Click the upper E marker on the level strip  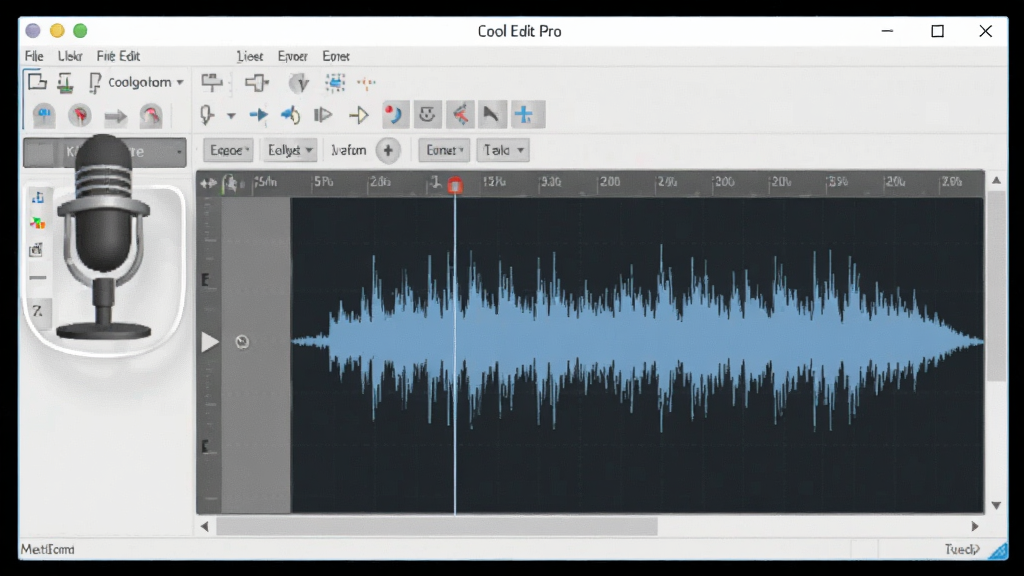coord(205,280)
